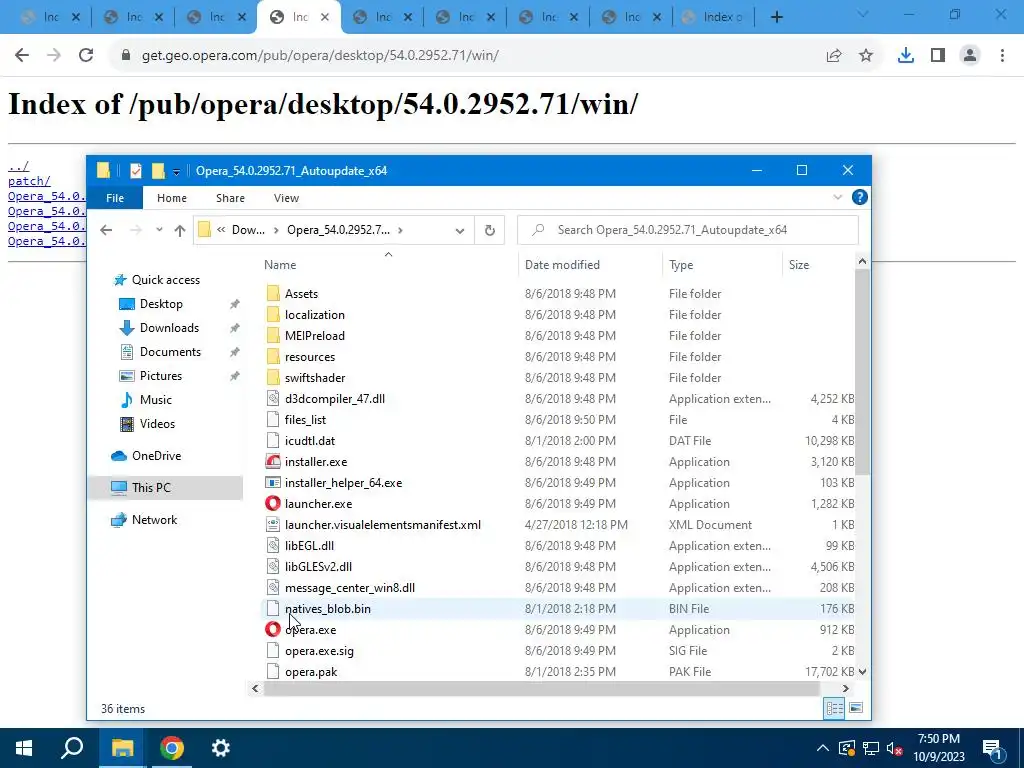Screen dimensions: 1024x768
Task: Open the File menu in Explorer
Action: pyautogui.click(x=115, y=198)
